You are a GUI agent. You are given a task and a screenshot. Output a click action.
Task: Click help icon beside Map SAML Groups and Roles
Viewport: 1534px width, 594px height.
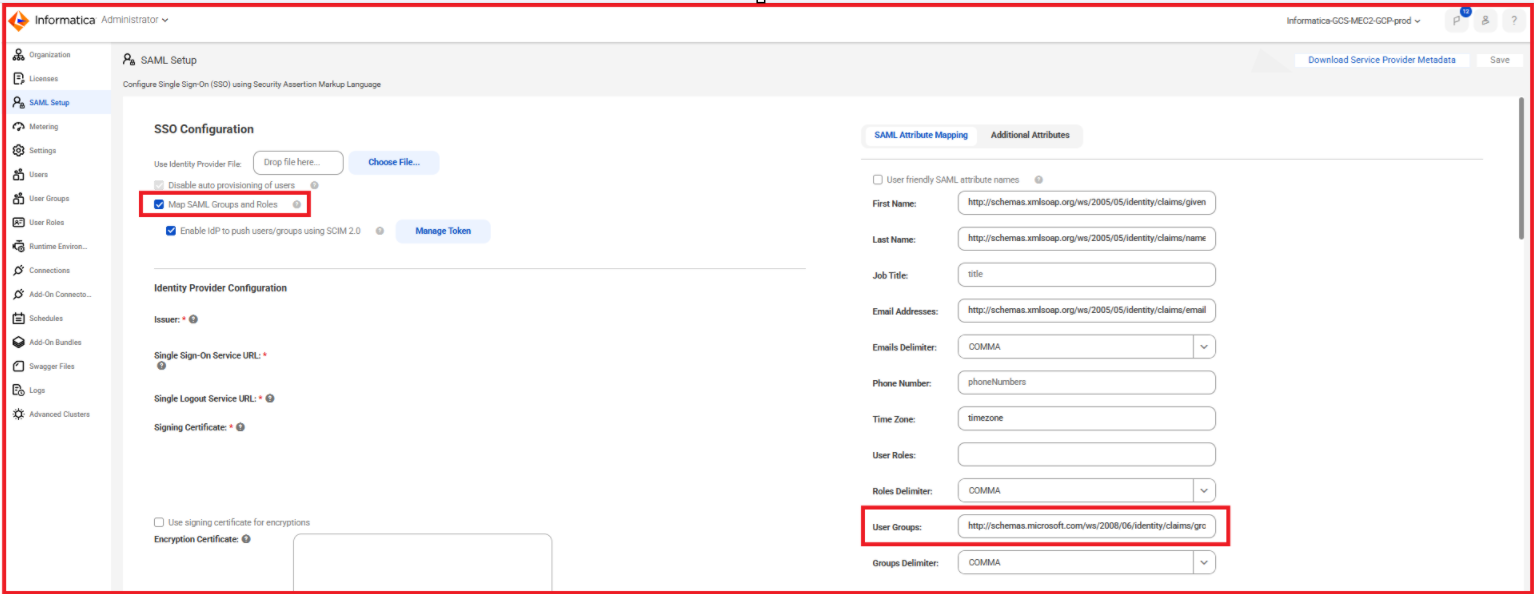(x=297, y=204)
